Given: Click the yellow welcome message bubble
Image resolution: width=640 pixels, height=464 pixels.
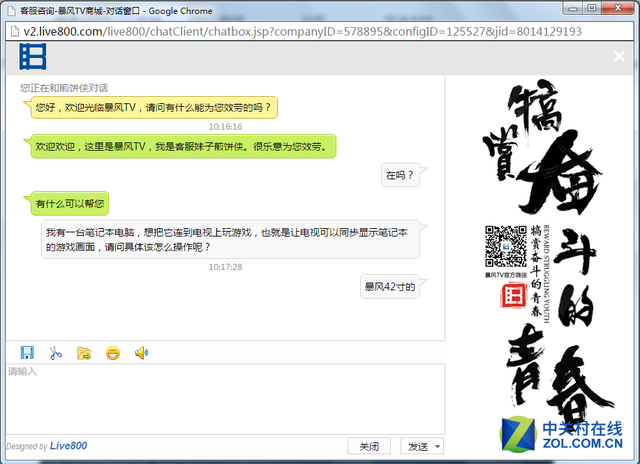Looking at the screenshot, I should point(154,107).
